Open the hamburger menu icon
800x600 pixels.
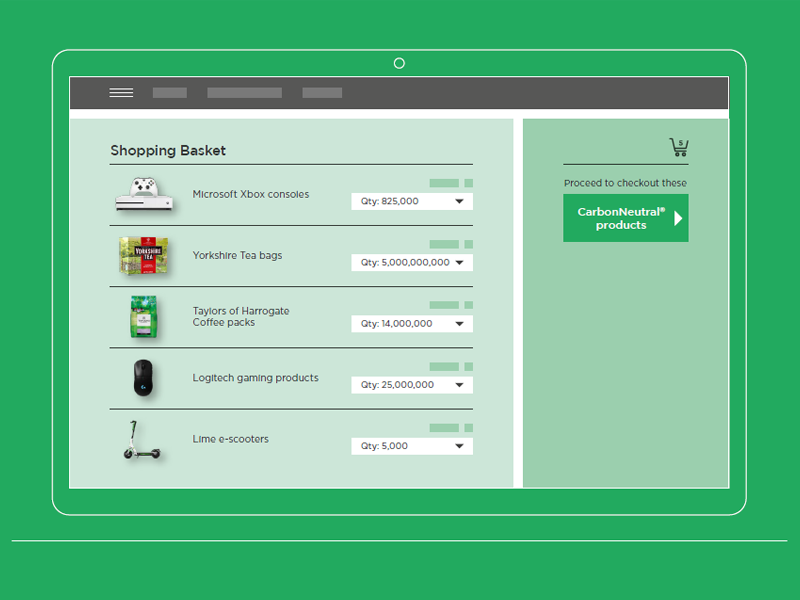point(121,93)
